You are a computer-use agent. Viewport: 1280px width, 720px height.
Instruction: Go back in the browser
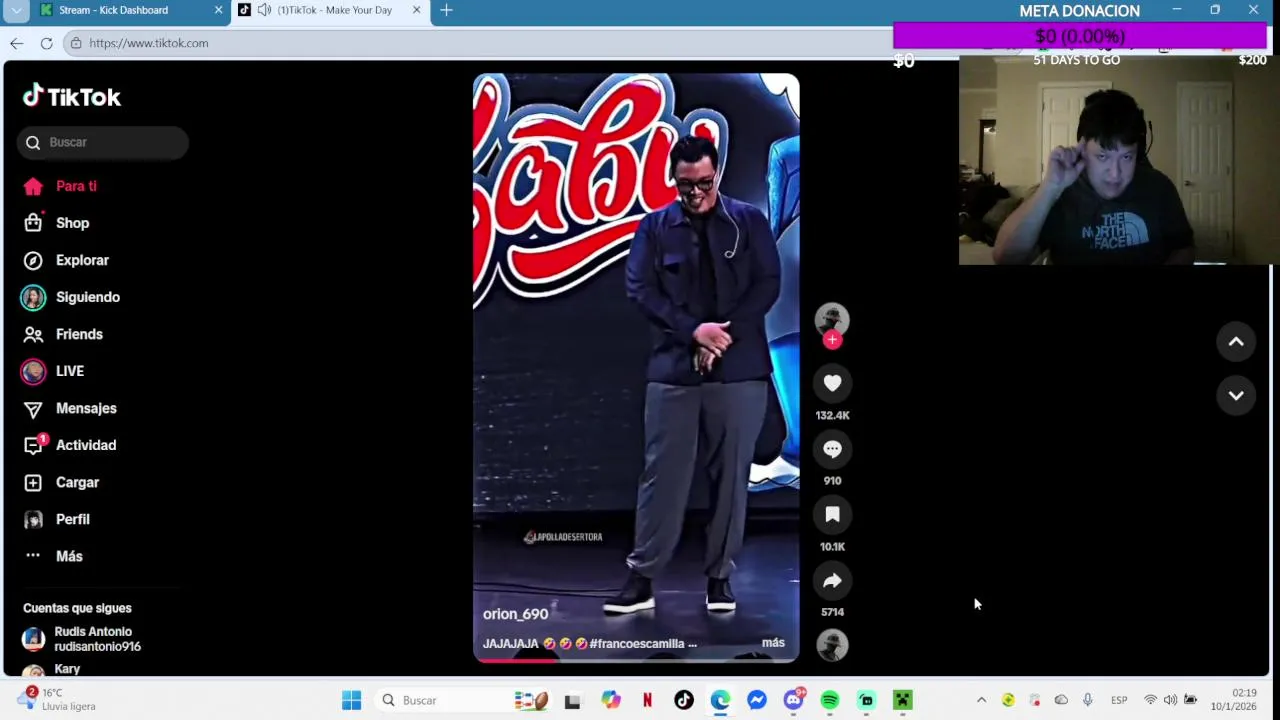[x=16, y=43]
